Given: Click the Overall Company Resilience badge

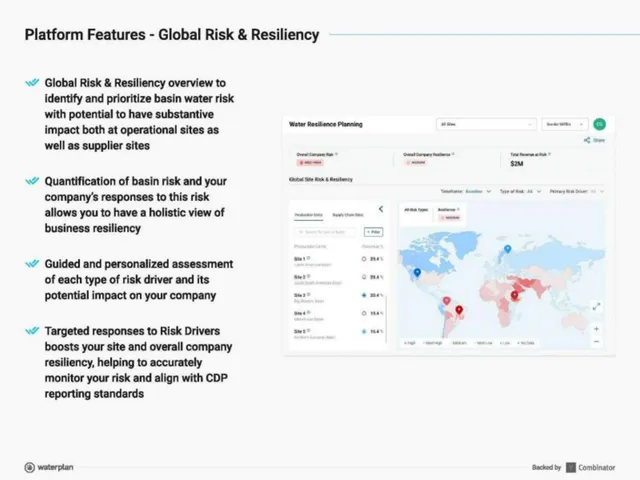Looking at the screenshot, I should [416, 162].
